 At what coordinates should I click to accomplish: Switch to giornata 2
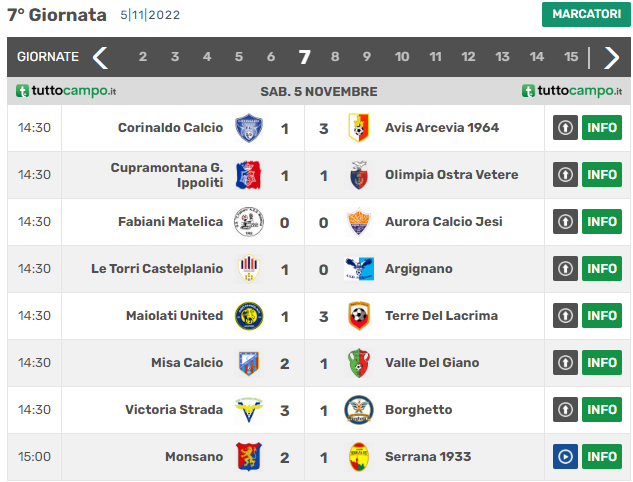pos(143,57)
